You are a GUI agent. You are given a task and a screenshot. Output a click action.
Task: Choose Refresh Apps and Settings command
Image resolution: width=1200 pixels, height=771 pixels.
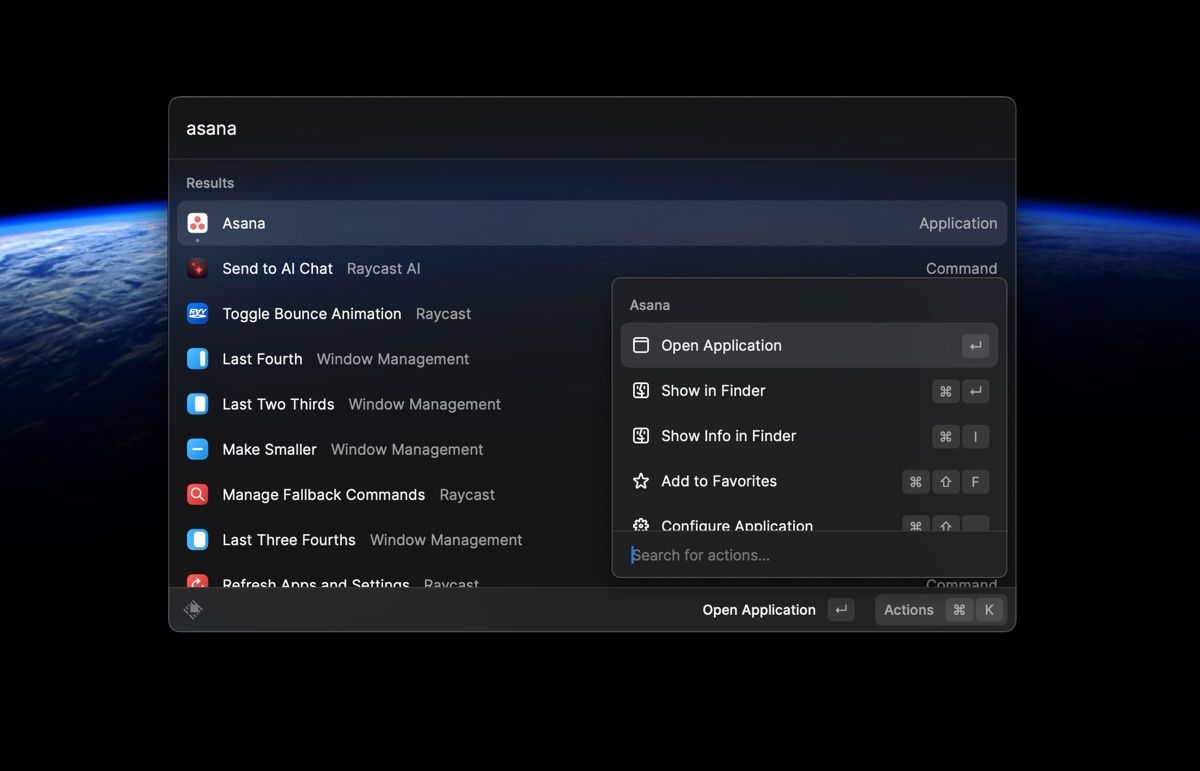pyautogui.click(x=315, y=584)
